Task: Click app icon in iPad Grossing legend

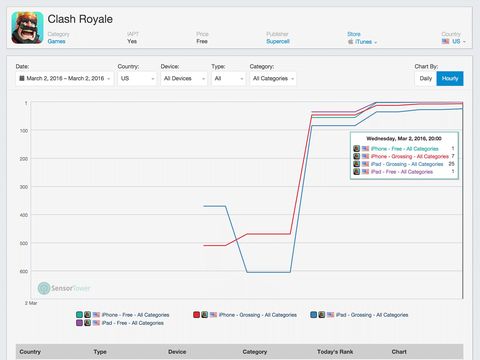Action: [322, 315]
